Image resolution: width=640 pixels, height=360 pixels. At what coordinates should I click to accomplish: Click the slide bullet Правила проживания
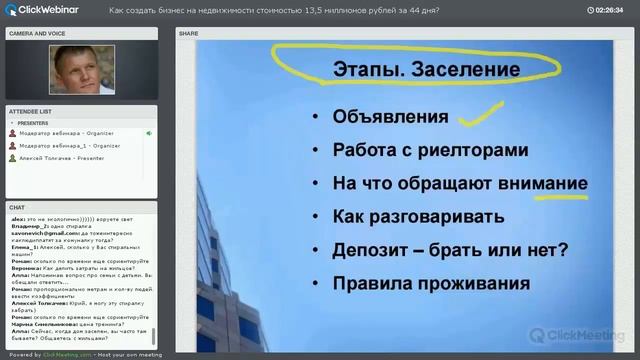tap(431, 283)
